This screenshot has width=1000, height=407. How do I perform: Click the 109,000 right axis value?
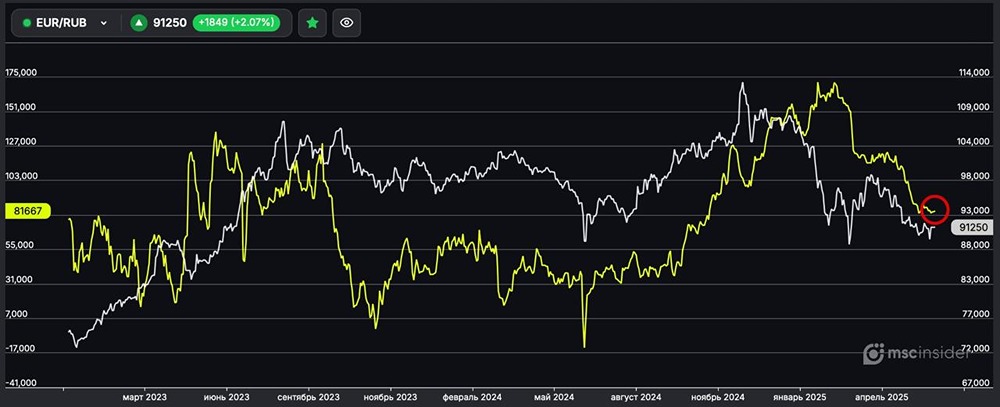pos(974,108)
